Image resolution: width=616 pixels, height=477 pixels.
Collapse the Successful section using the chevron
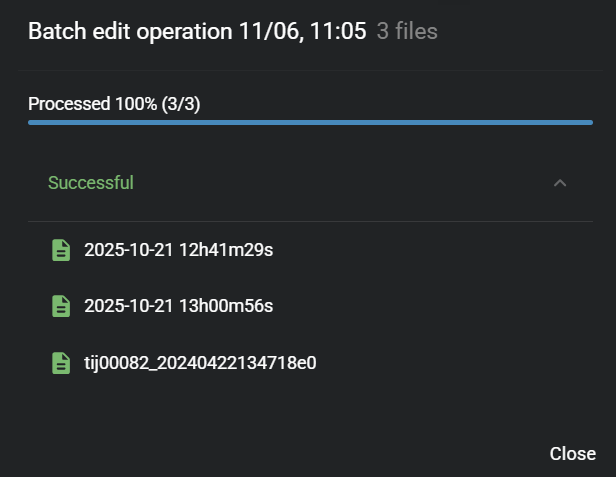coord(560,183)
